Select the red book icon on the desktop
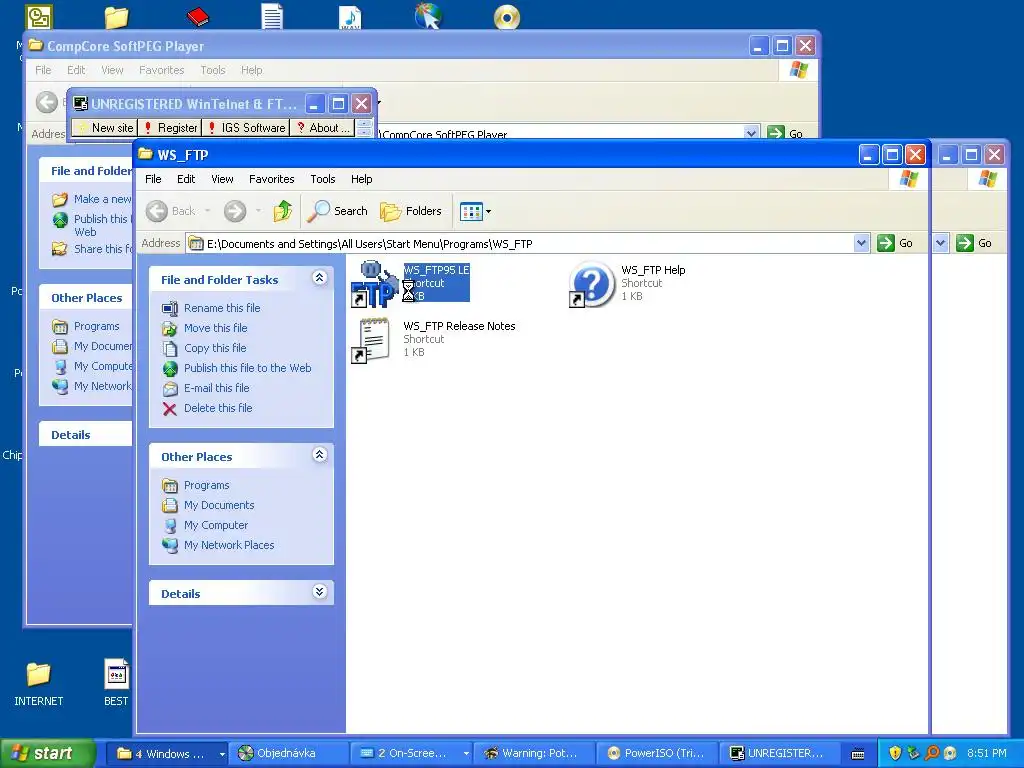This screenshot has height=768, width=1024. point(197,16)
